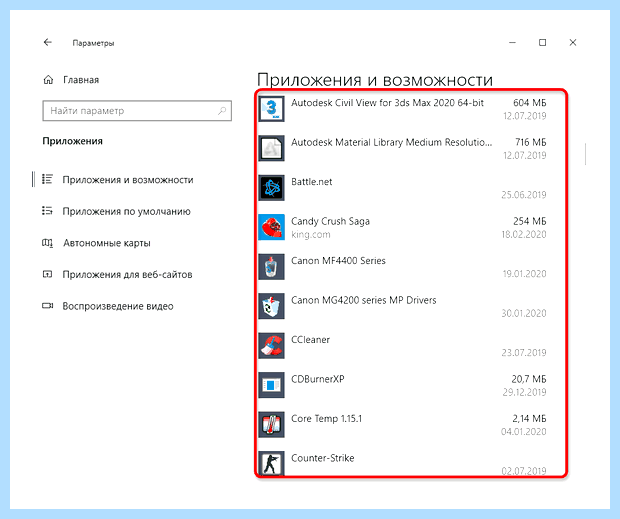
Task: Click the Candy Crush Saga app icon
Action: point(271,227)
